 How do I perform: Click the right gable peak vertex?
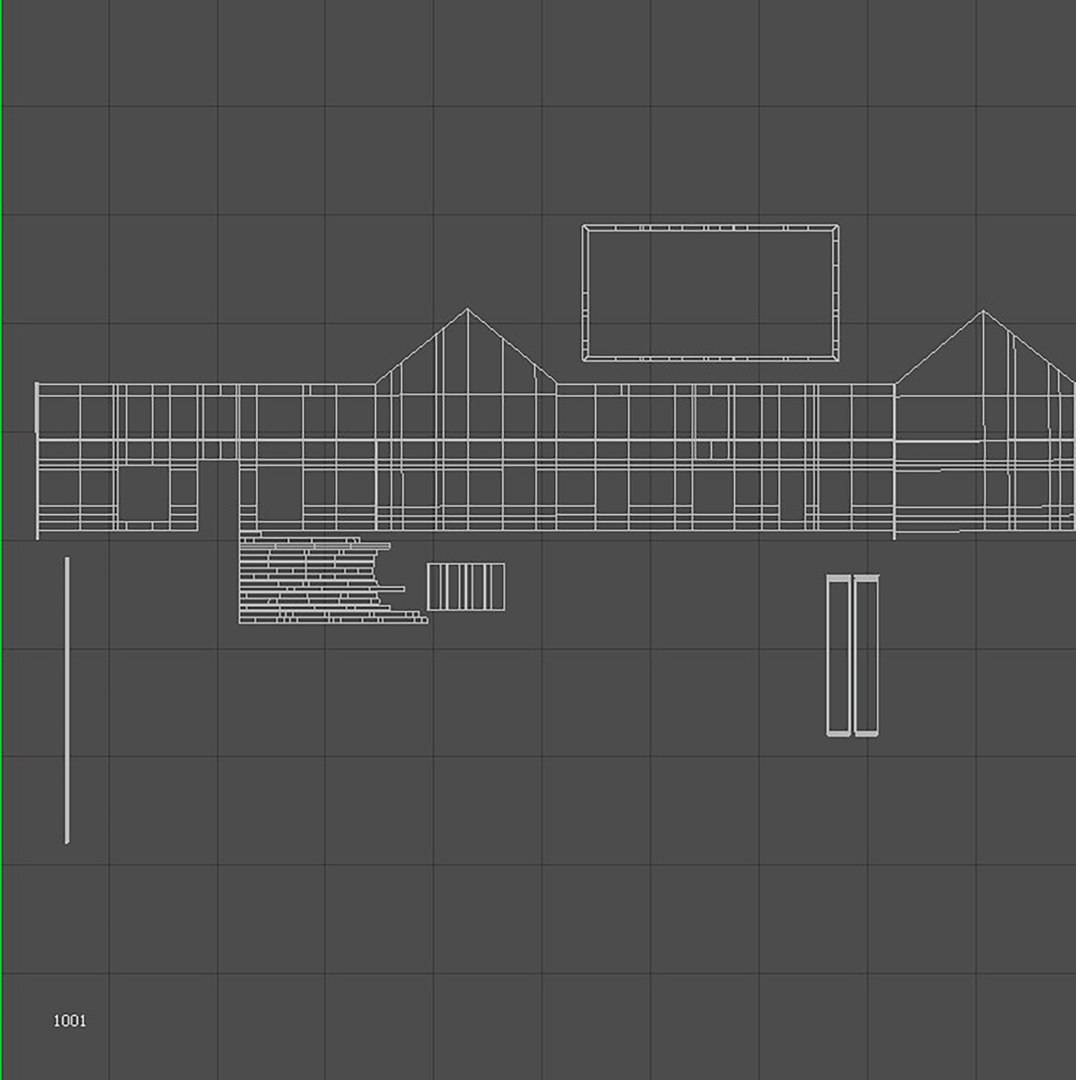[983, 311]
